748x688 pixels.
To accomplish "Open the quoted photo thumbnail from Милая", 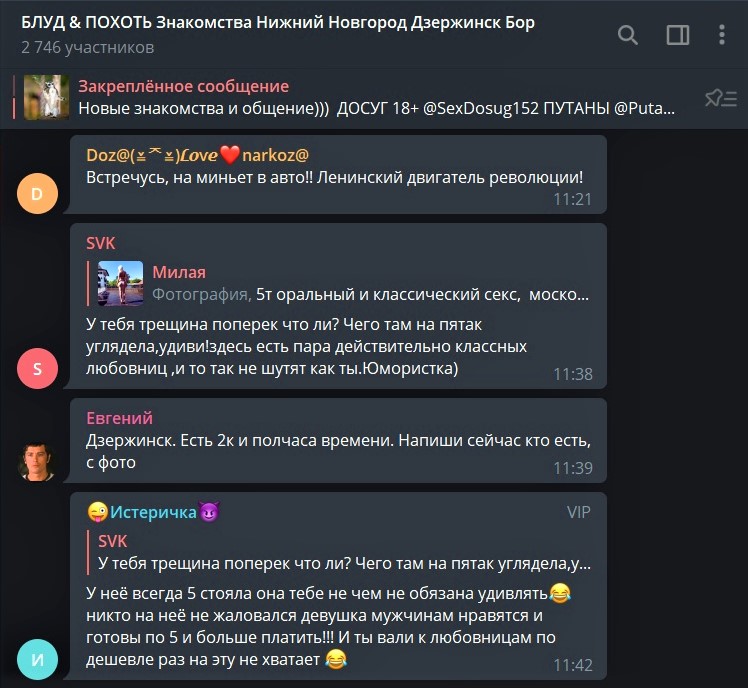I will [120, 283].
